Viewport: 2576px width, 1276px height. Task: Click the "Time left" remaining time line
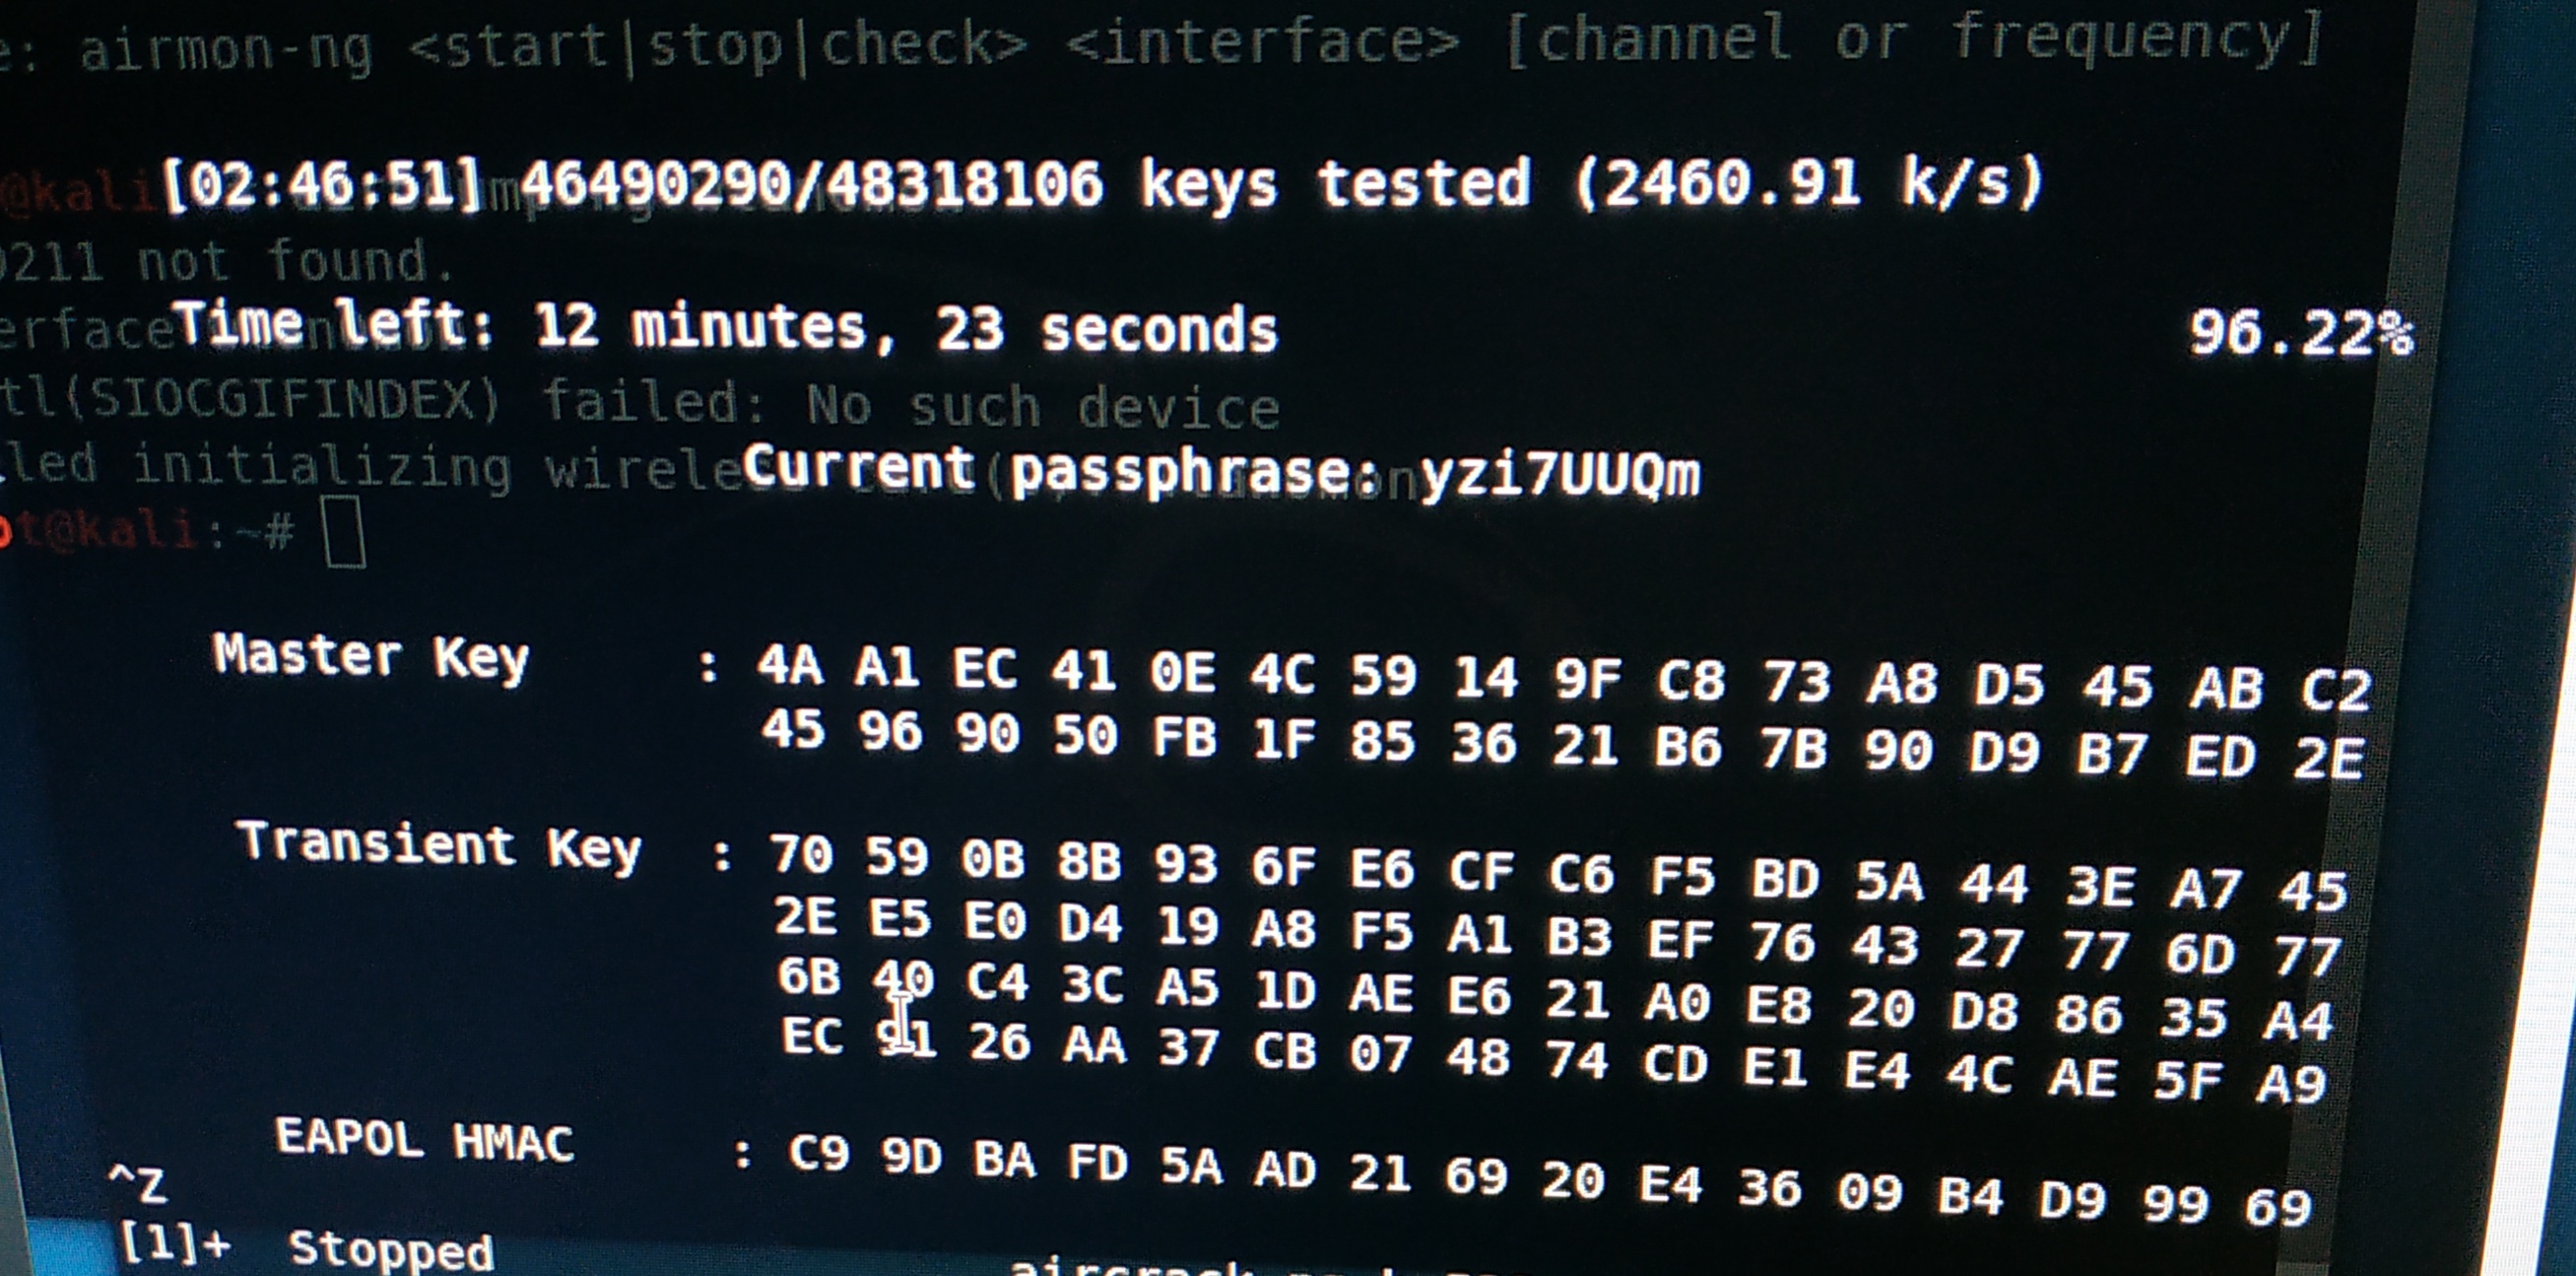click(725, 327)
